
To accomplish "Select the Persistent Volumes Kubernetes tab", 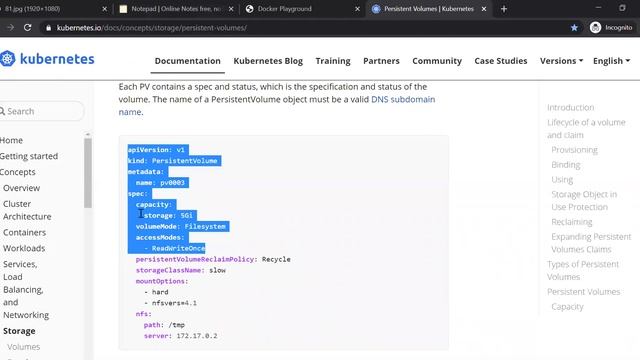I will (429, 9).
